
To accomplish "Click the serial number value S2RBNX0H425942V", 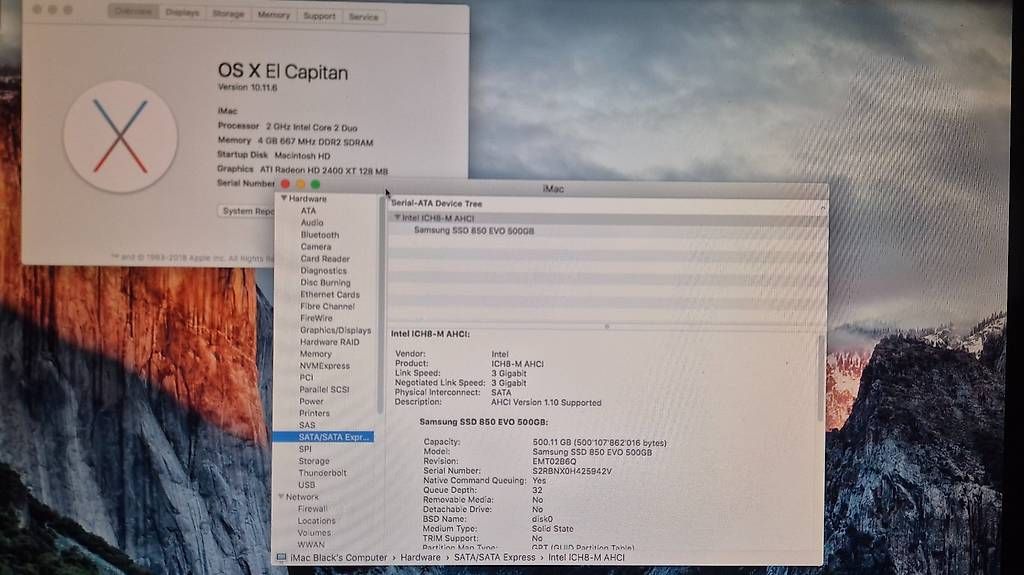I will (x=572, y=470).
